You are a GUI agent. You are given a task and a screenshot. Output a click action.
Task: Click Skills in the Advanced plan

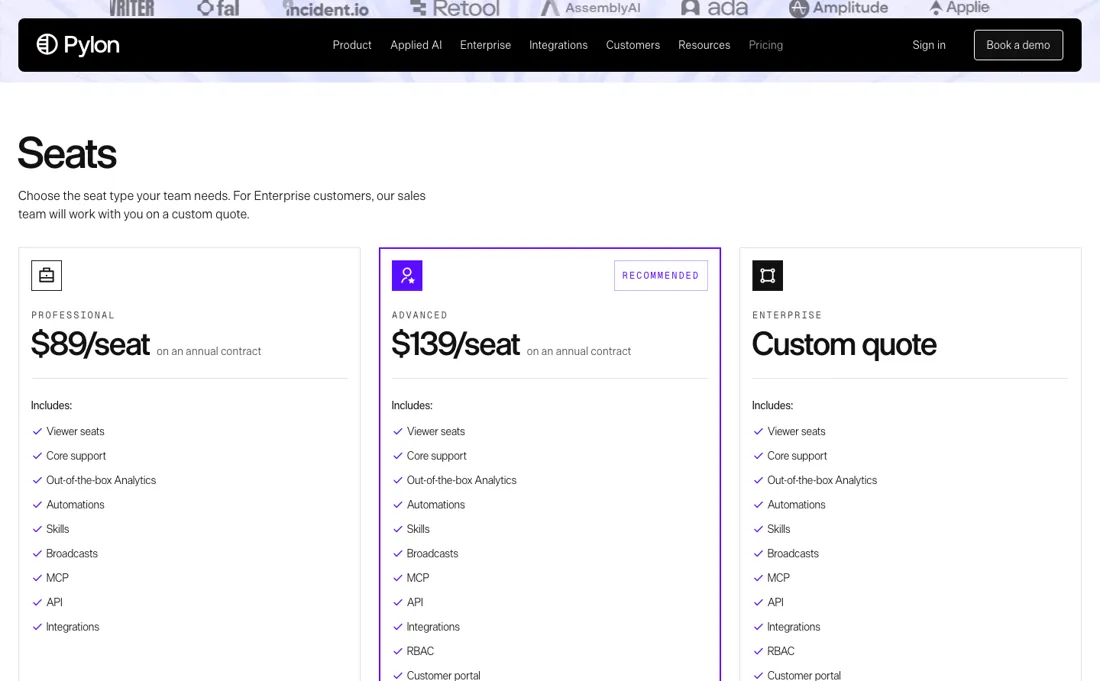(418, 530)
